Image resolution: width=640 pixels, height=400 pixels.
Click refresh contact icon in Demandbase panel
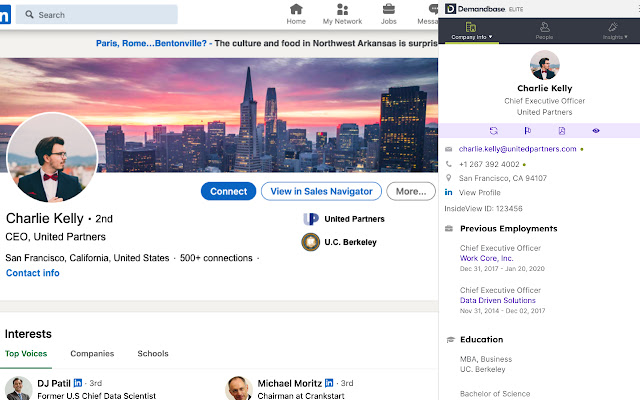(493, 131)
